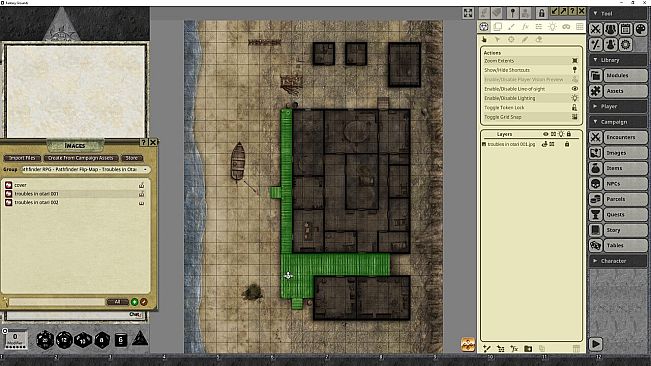Screen dimensions: 651x366
Task: Click the sidebar play arrow button
Action: [x=596, y=344]
